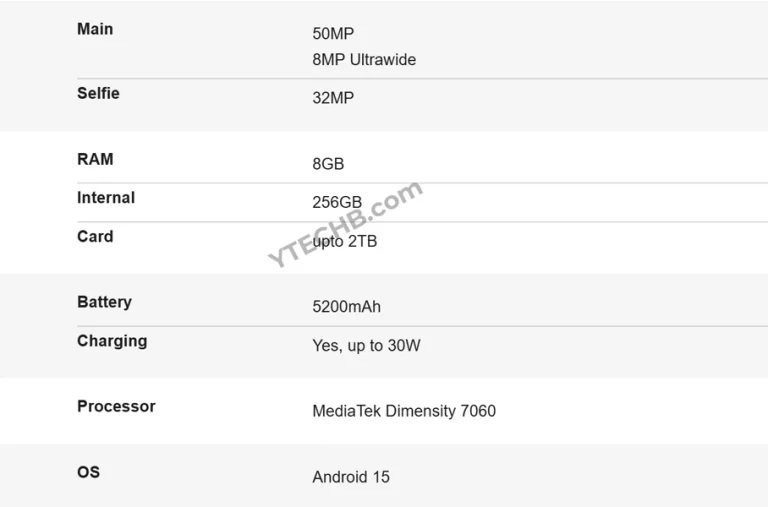Select the 8GB RAM value
The height and width of the screenshot is (507, 768).
coord(328,164)
